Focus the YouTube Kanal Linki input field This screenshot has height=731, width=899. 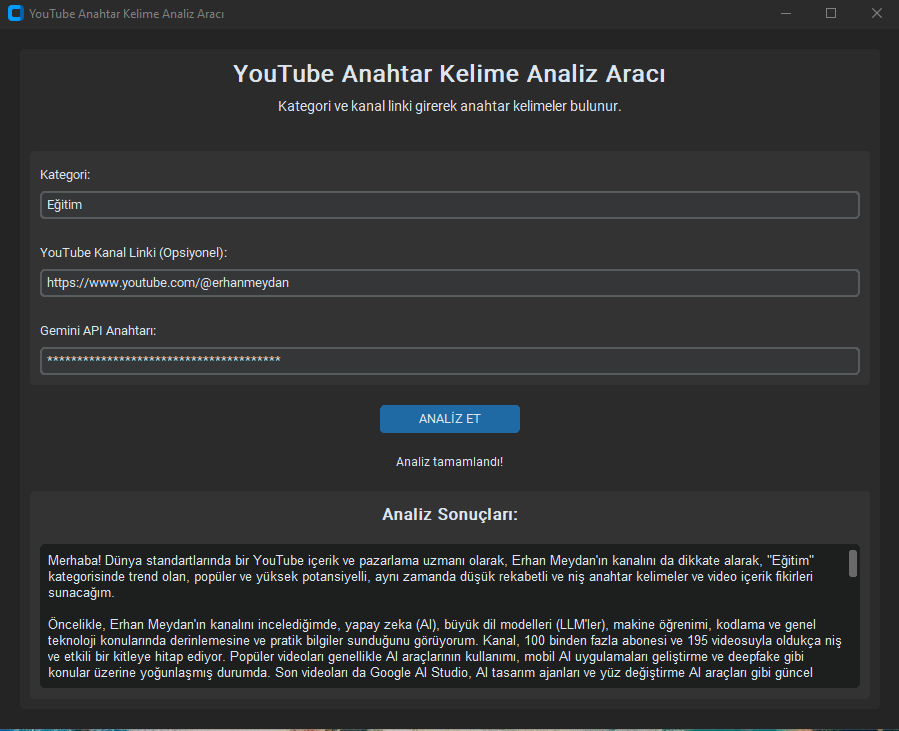click(x=450, y=283)
